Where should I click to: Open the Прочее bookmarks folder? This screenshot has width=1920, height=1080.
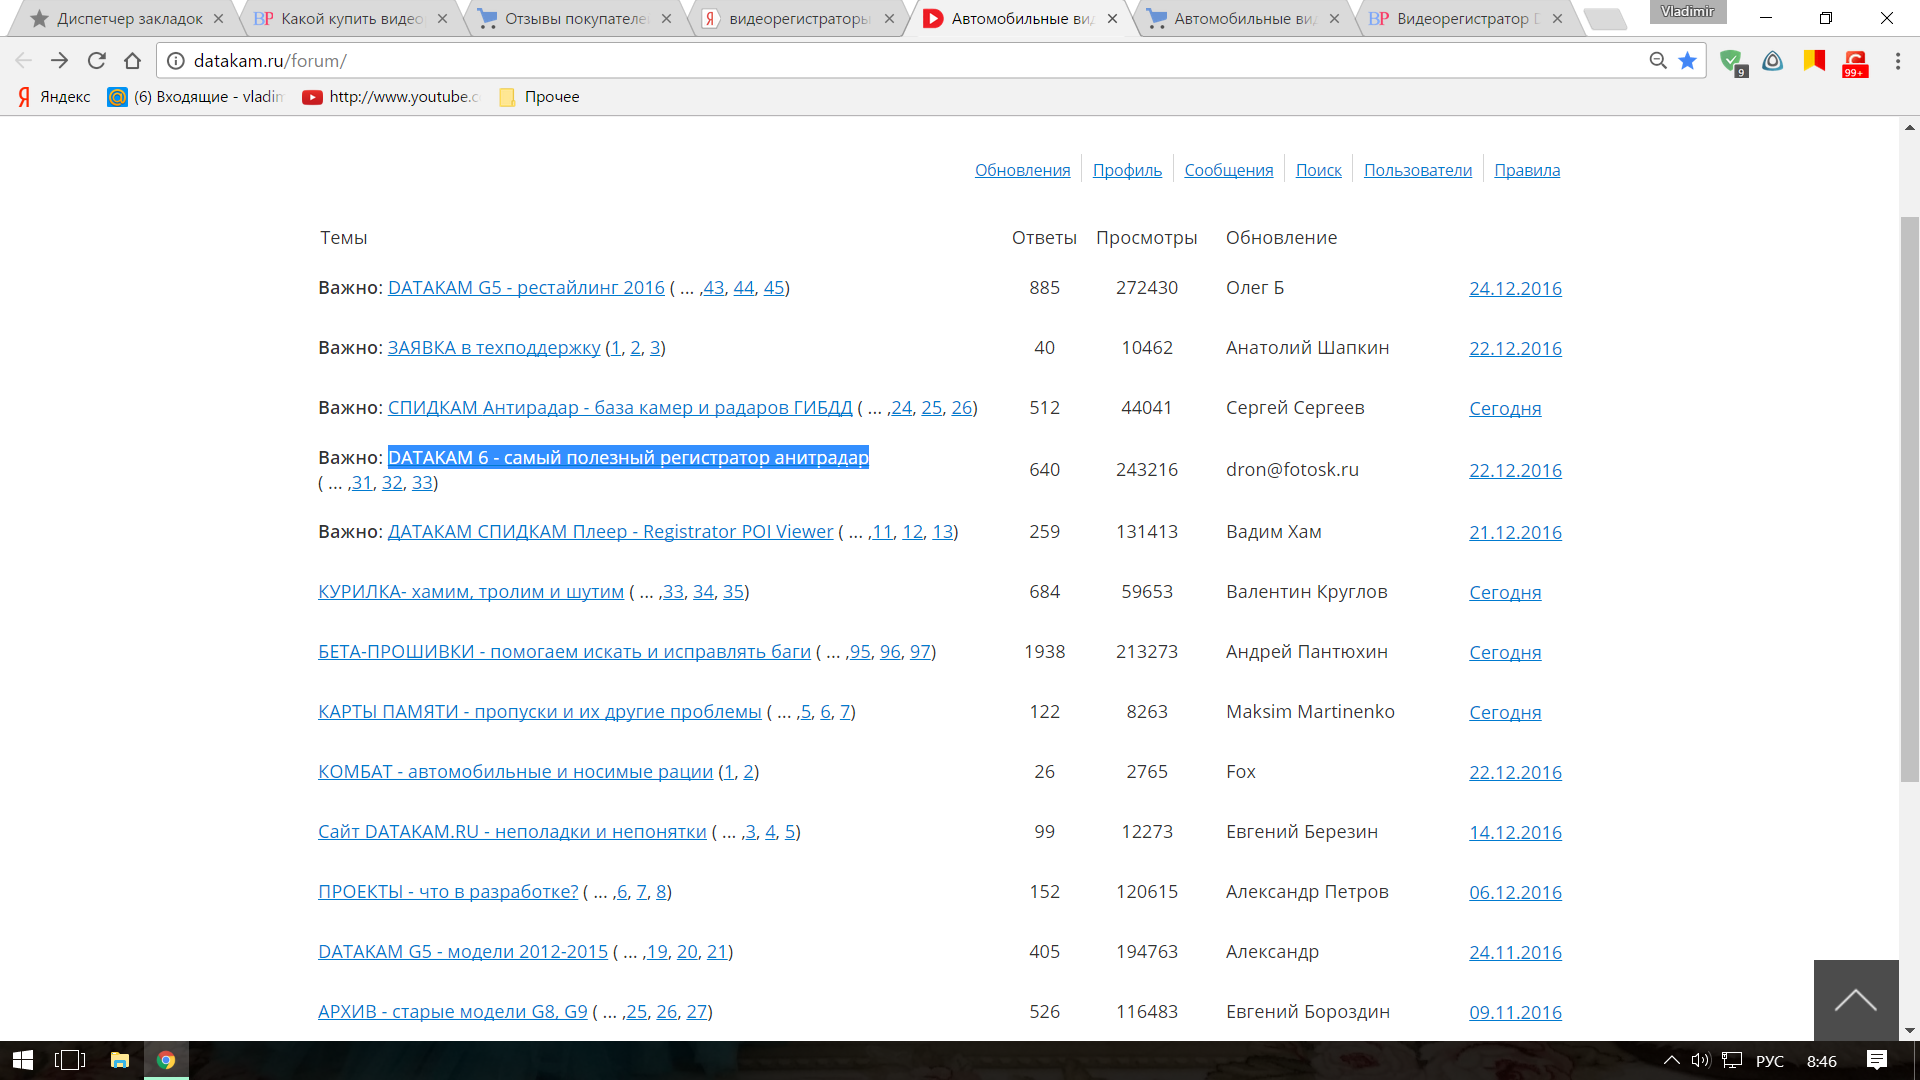point(539,97)
